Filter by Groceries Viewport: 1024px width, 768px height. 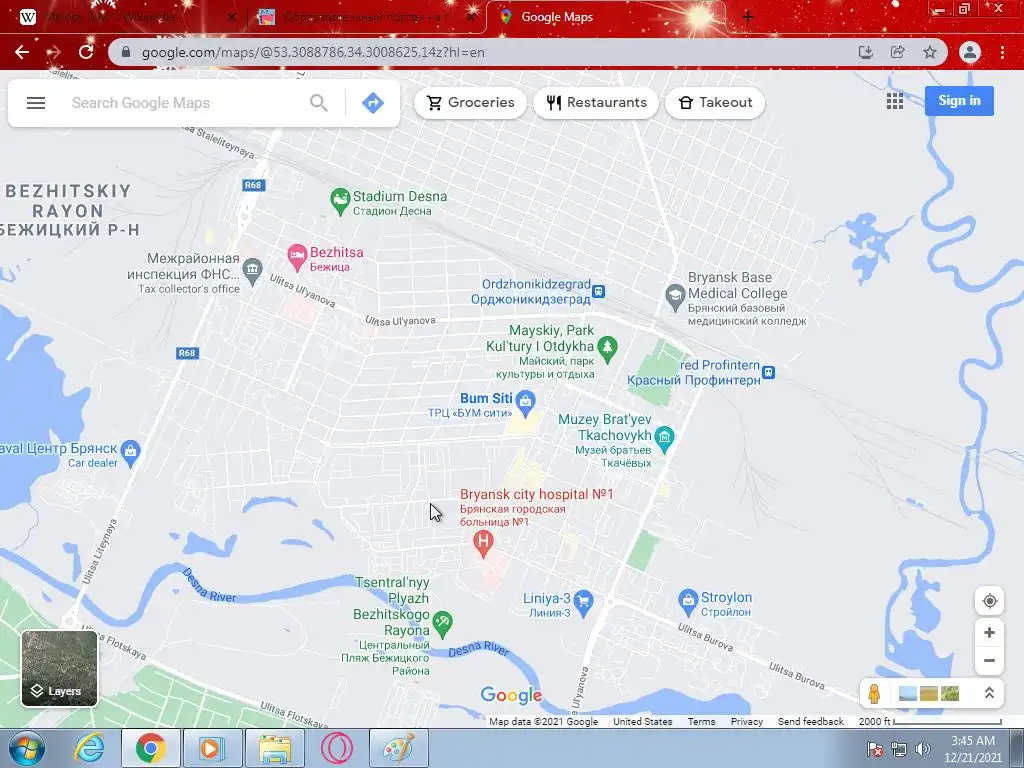pyautogui.click(x=470, y=103)
